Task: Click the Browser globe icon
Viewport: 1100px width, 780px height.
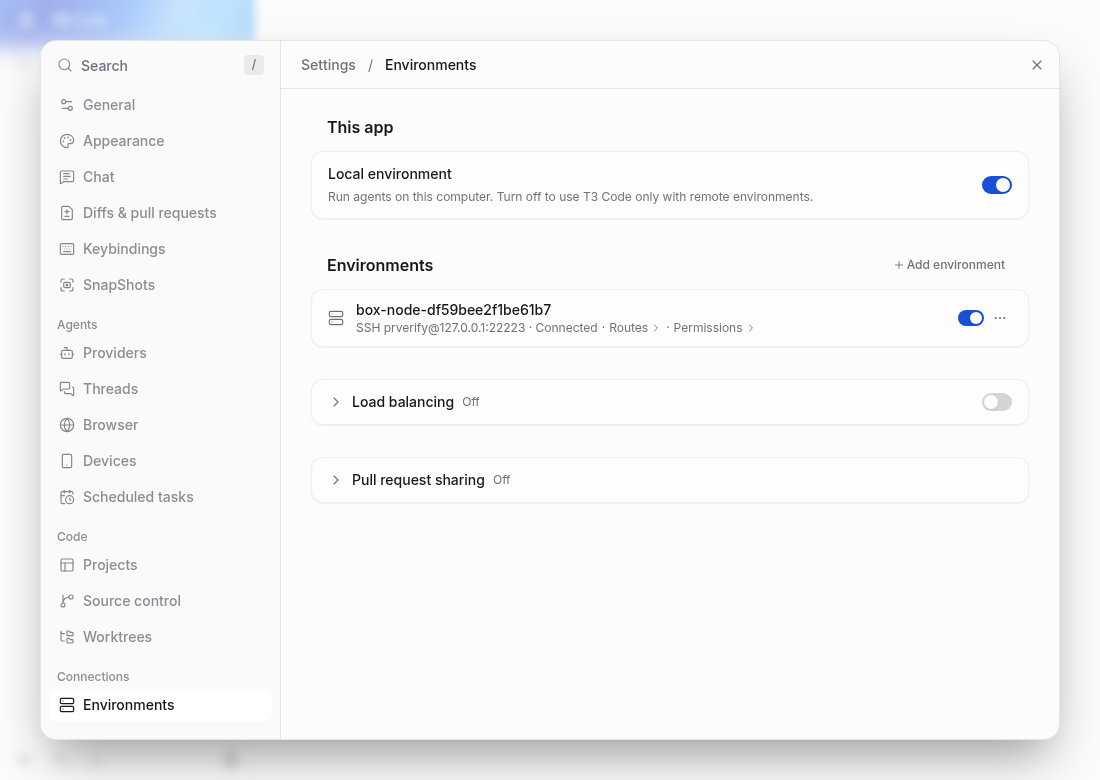Action: (67, 425)
